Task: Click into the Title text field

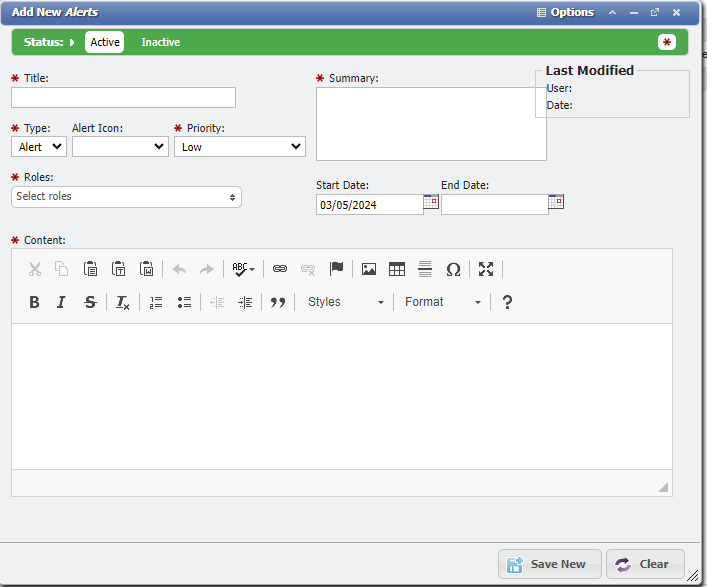Action: pyautogui.click(x=123, y=97)
